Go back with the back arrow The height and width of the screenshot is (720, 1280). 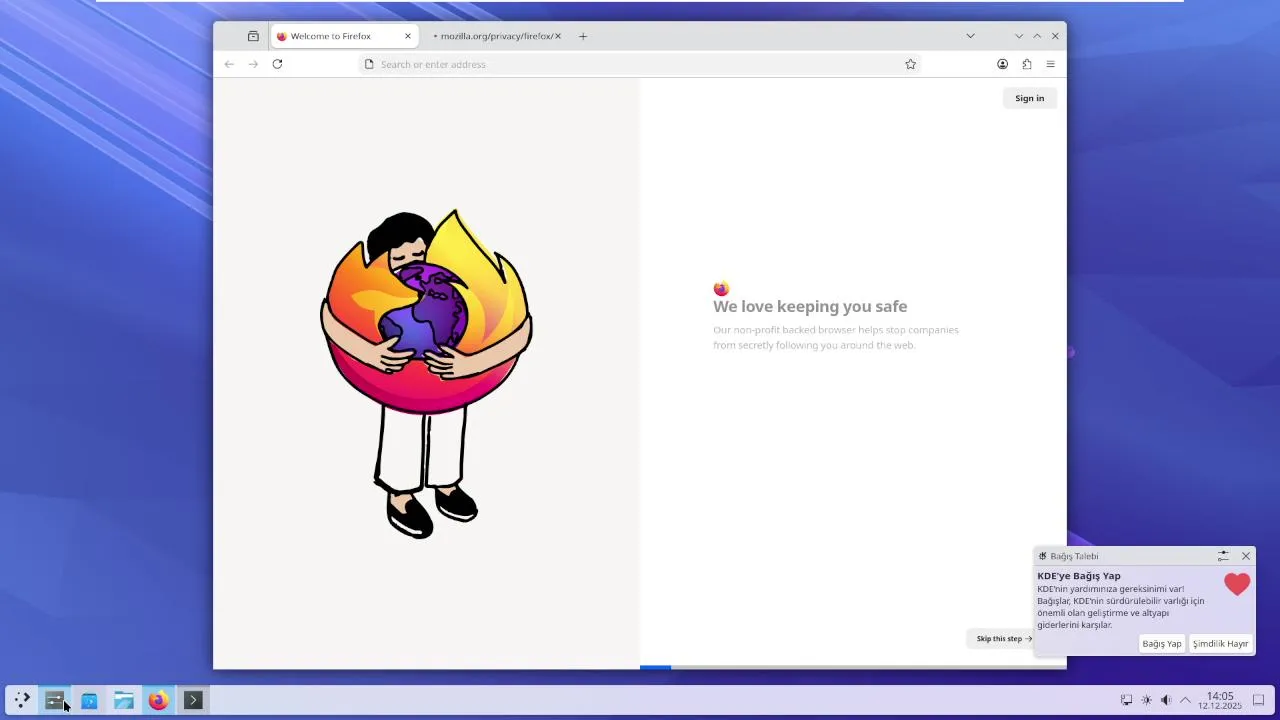(229, 64)
